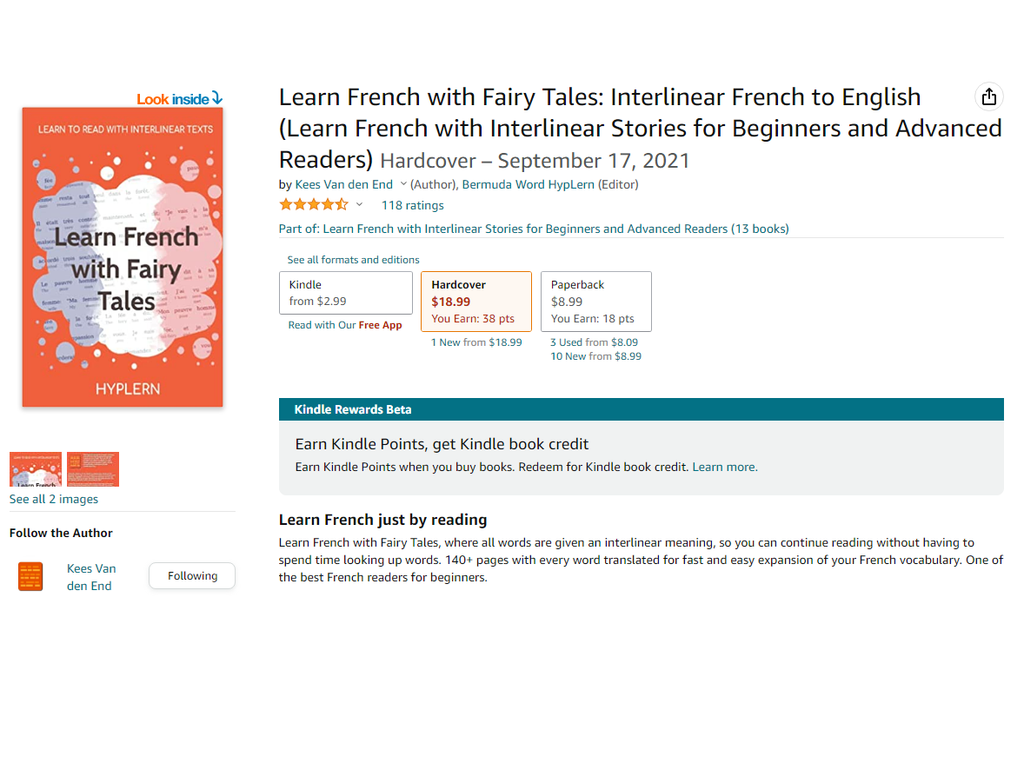Click the Look inside arrow icon
The width and height of the screenshot is (1024, 783).
[217, 98]
